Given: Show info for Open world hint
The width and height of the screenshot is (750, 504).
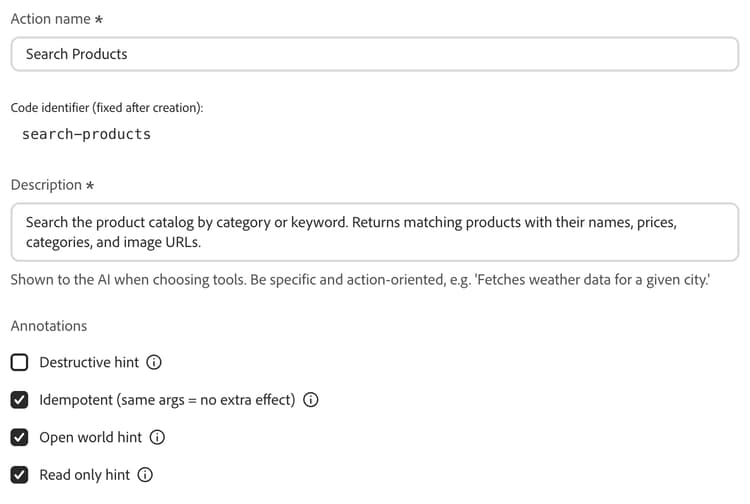Looking at the screenshot, I should click(x=157, y=437).
